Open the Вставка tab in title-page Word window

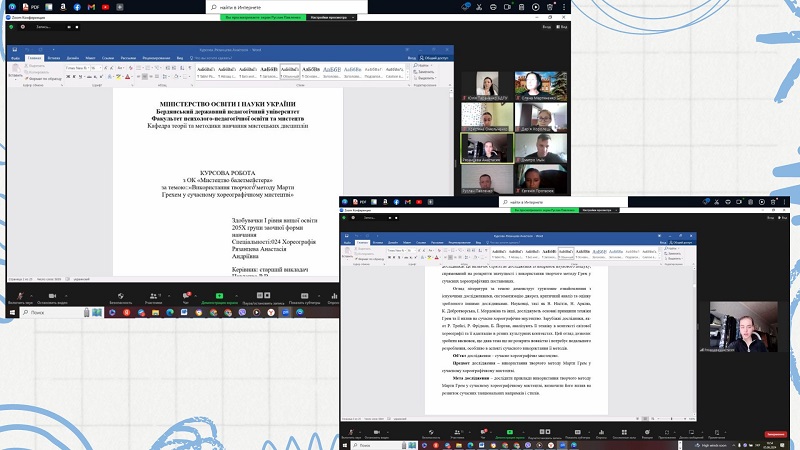pos(53,58)
